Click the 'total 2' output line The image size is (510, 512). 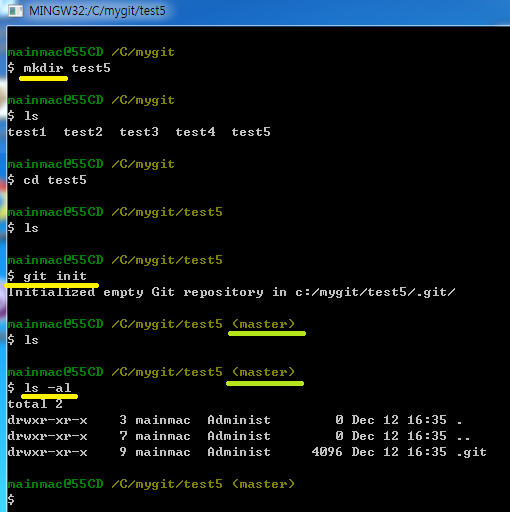35,404
